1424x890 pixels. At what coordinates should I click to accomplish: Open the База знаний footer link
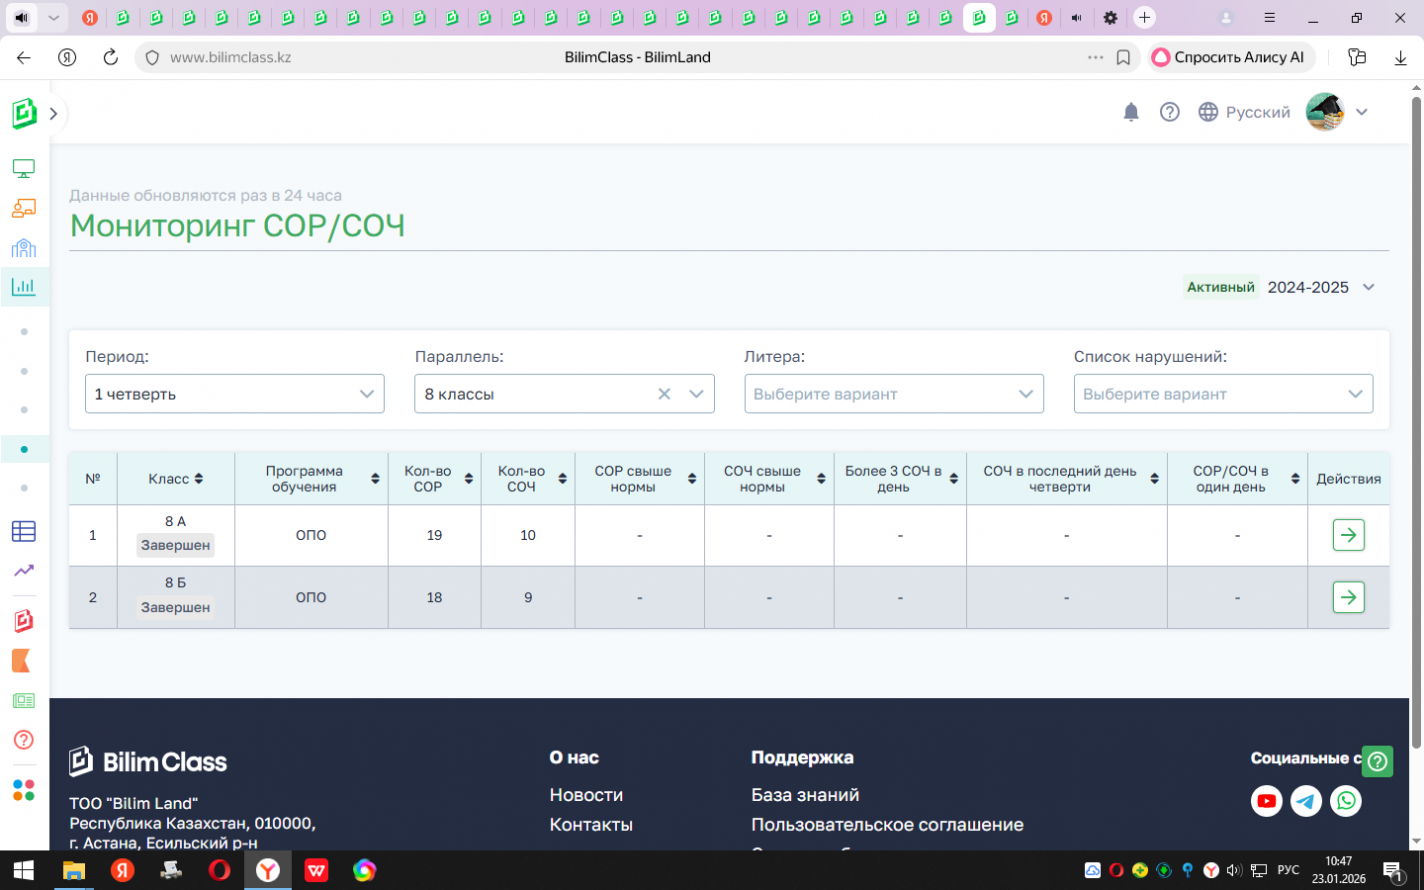(805, 795)
